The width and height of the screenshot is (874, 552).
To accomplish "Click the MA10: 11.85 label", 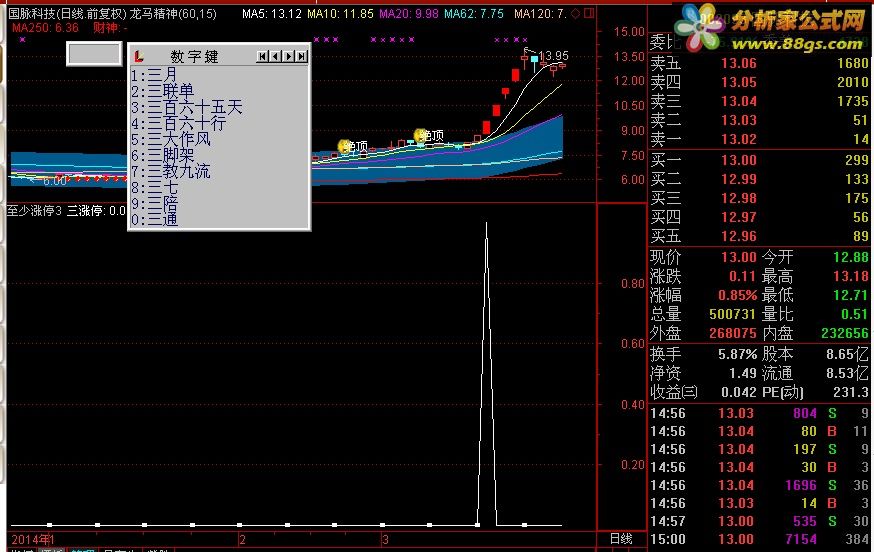I will [341, 13].
